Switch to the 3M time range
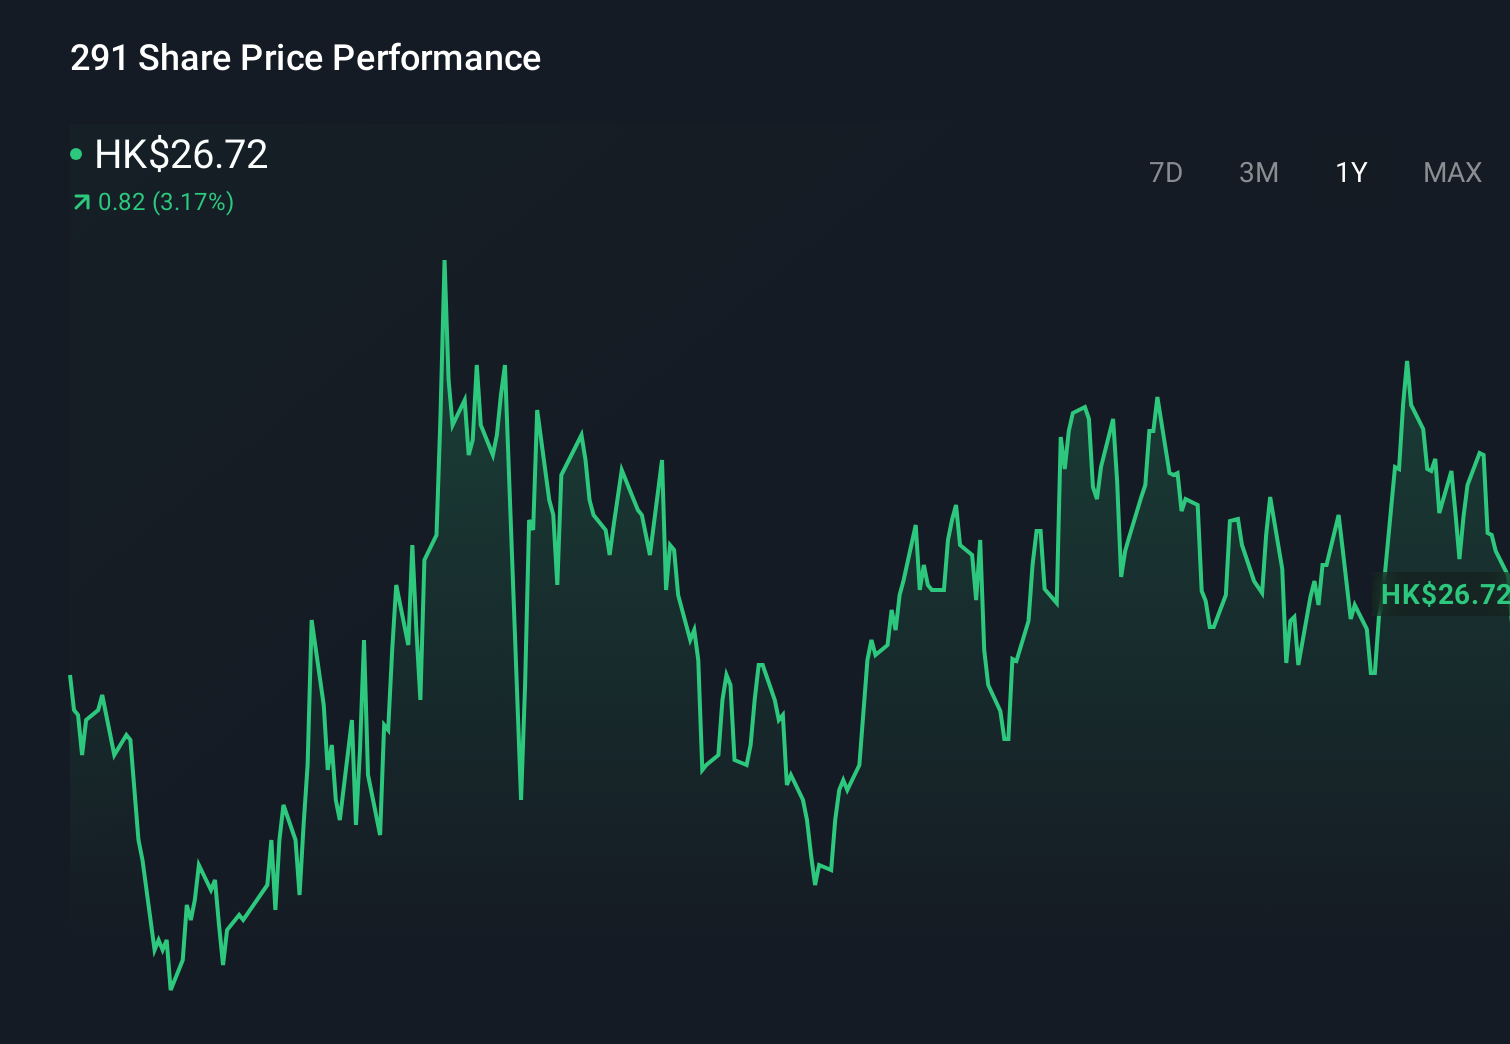 (1258, 172)
